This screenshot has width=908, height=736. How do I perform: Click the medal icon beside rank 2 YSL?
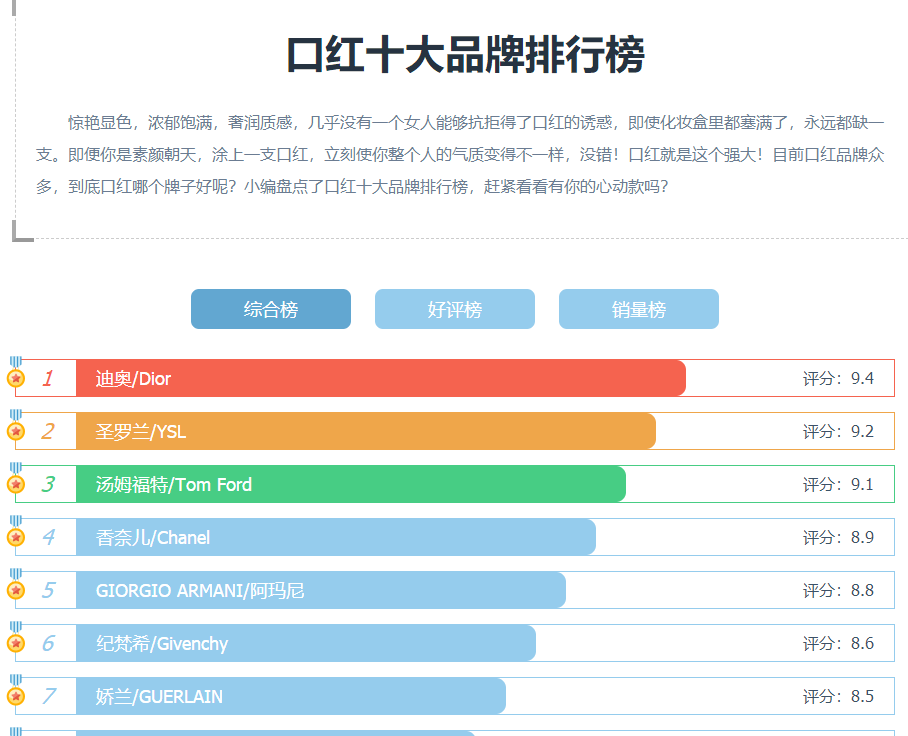[16, 426]
